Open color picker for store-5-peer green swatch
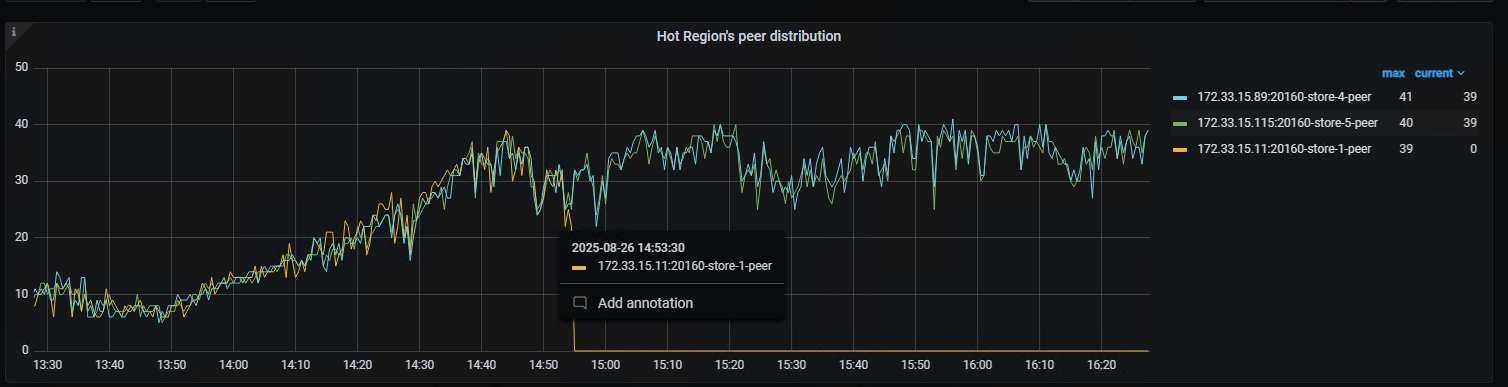Screen dimensions: 1508x387 tap(1180, 124)
